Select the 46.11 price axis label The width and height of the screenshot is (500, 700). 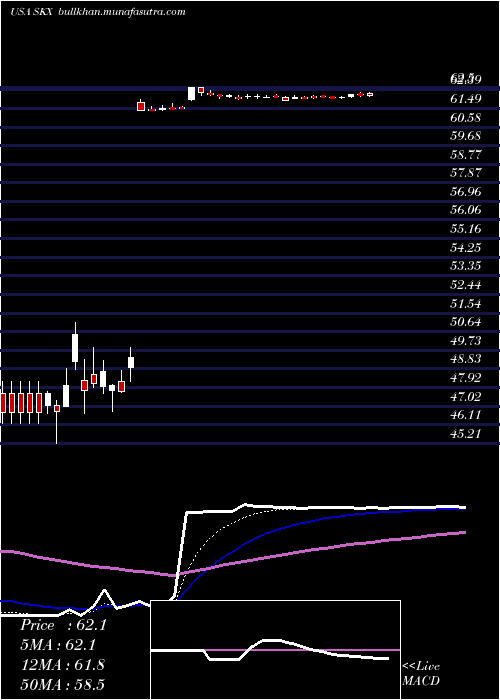tap(465, 415)
